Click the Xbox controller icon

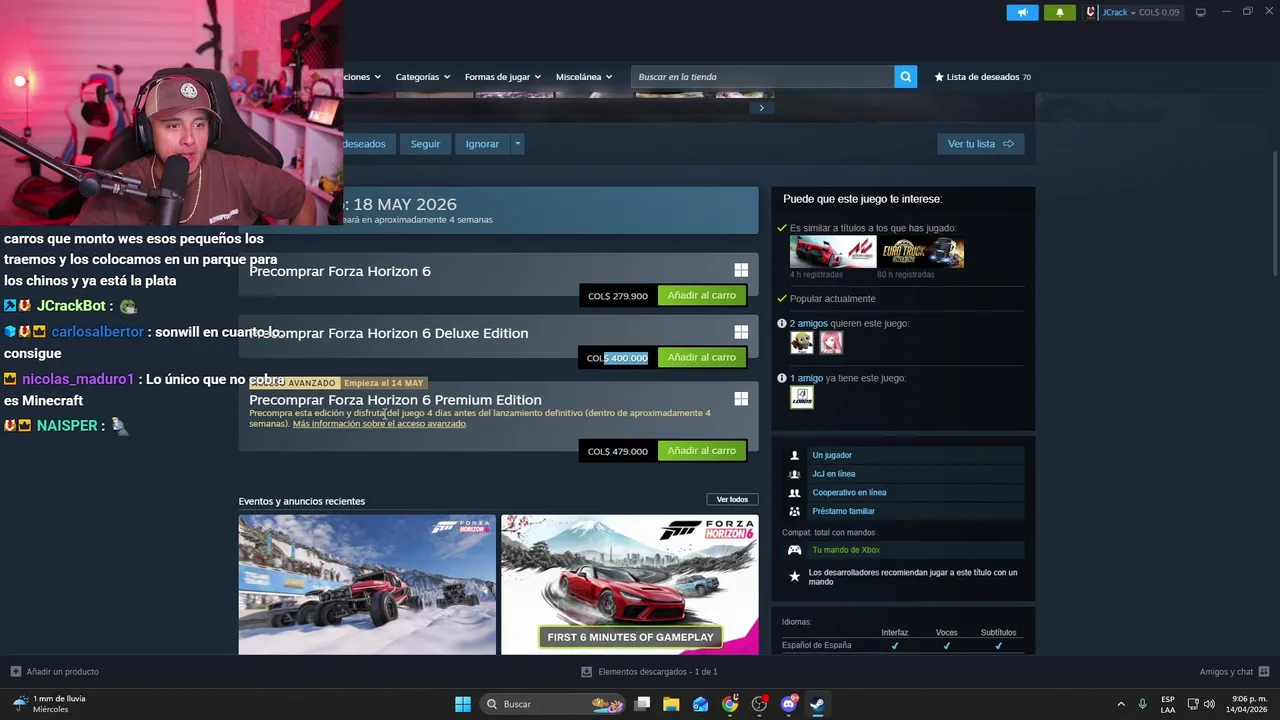click(x=794, y=550)
